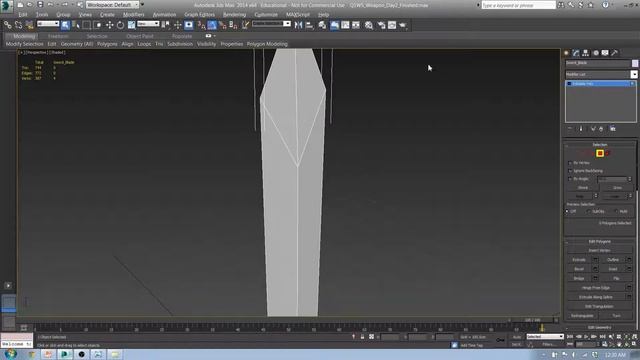Click the timeline frame slider

coord(533,320)
